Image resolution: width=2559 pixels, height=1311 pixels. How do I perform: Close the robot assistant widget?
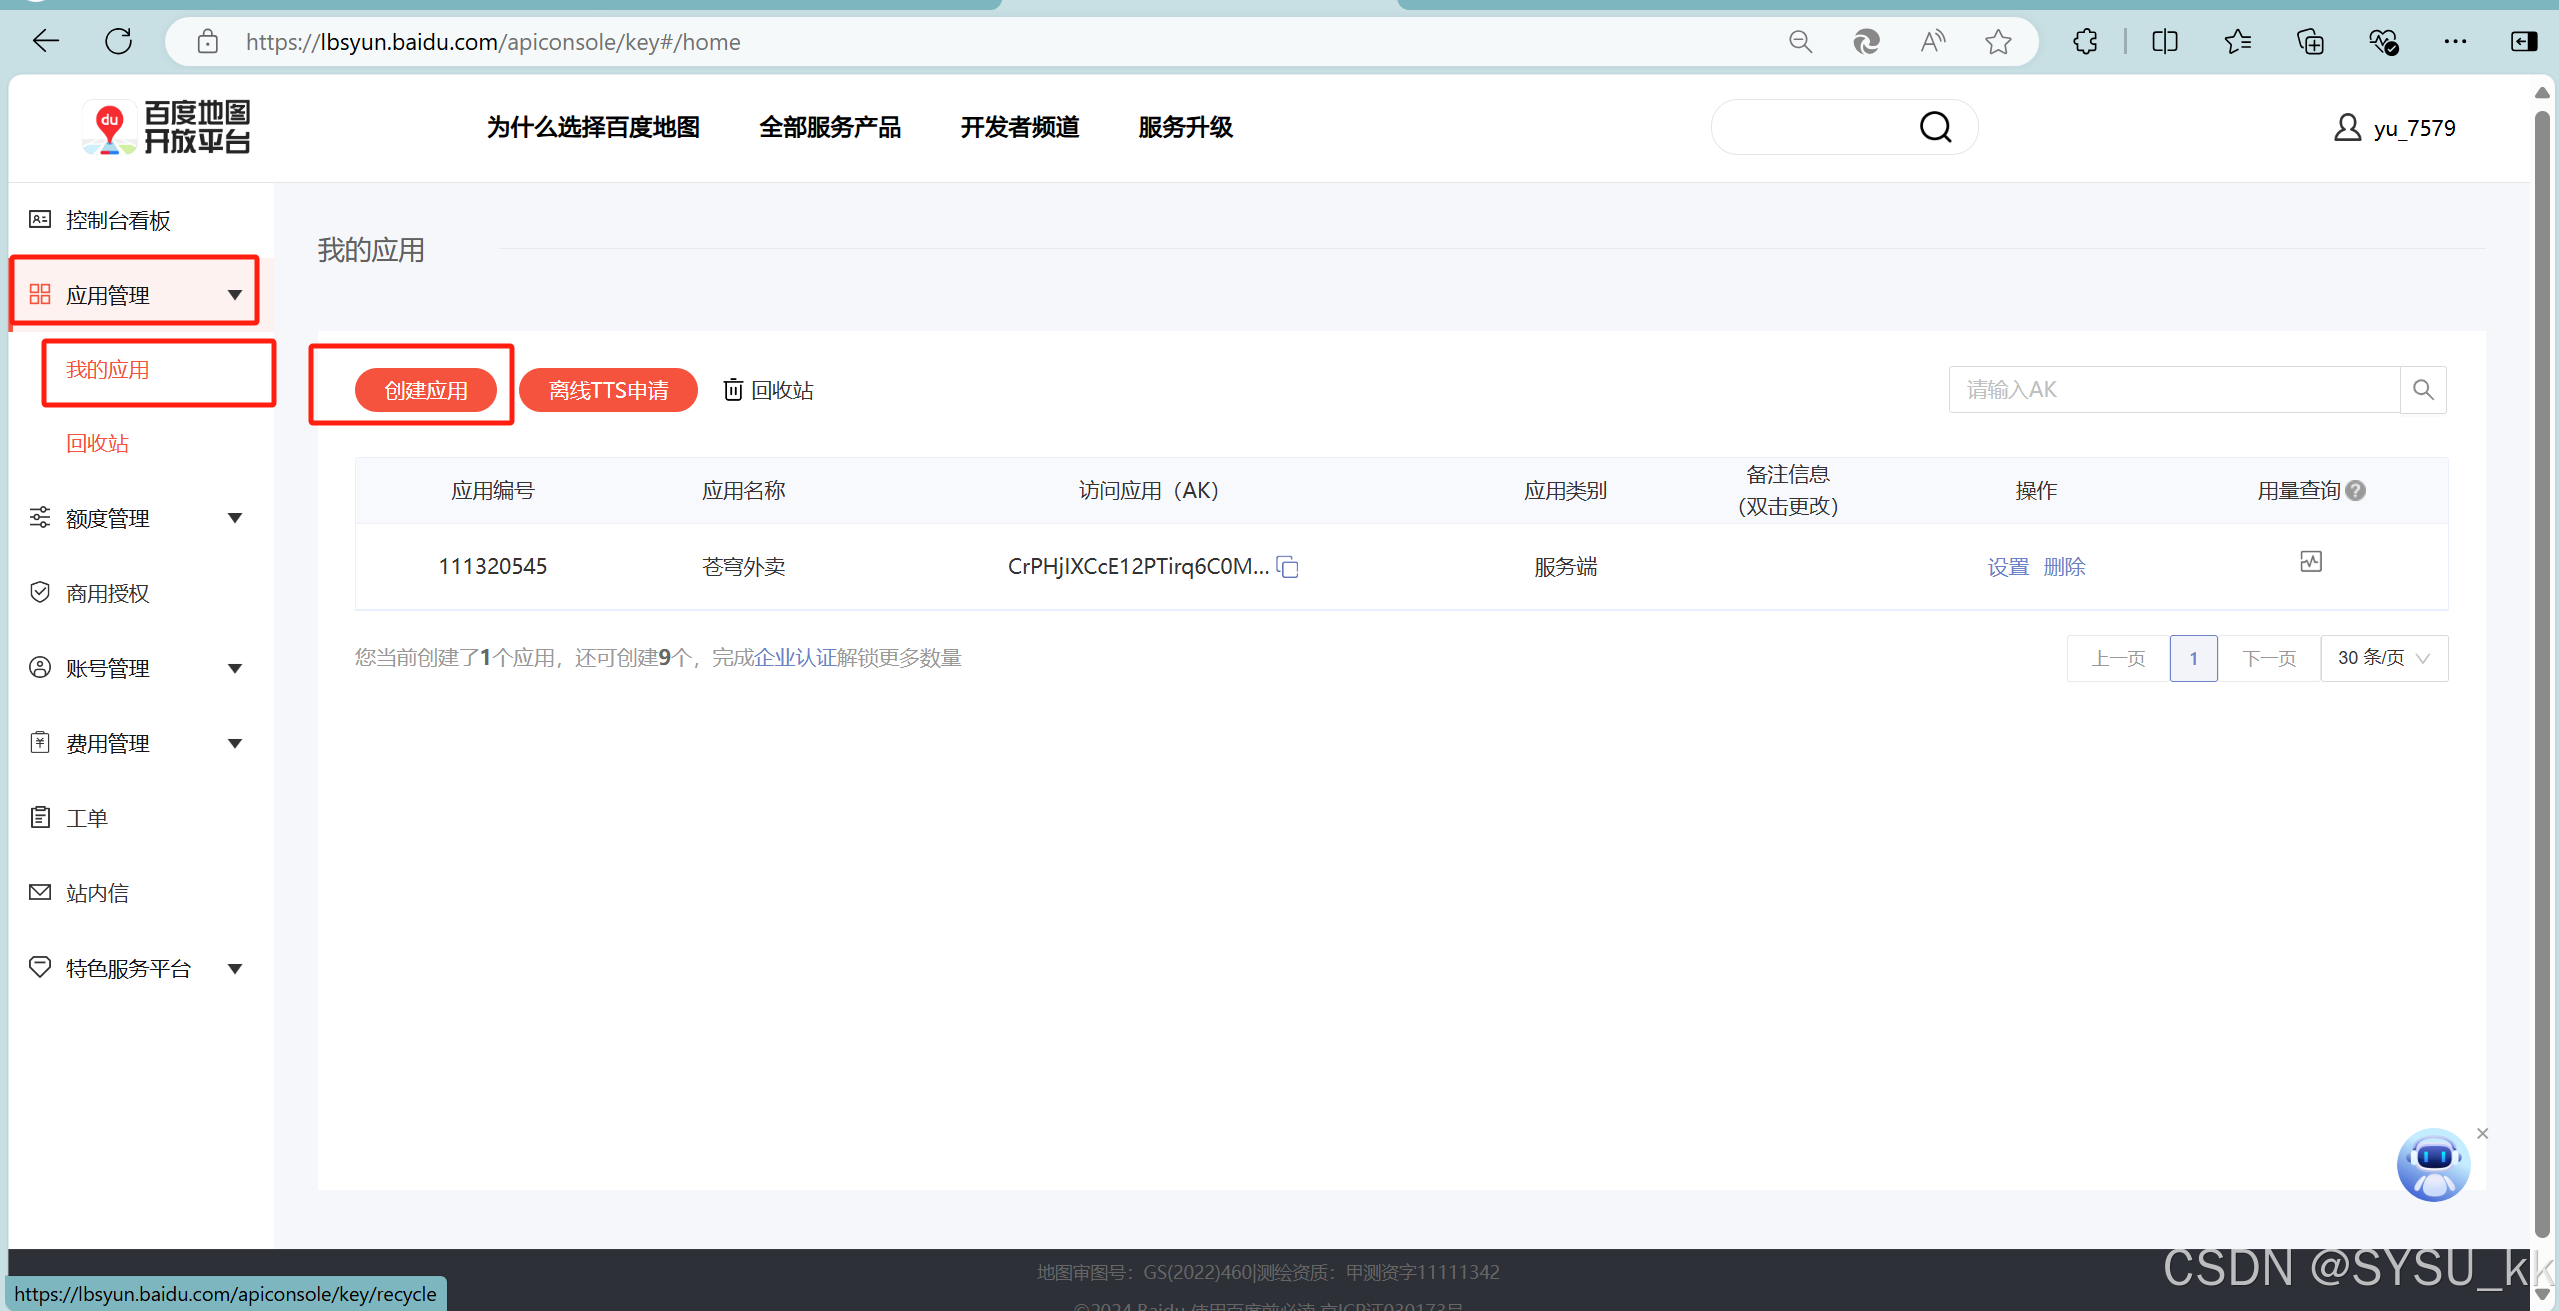click(2482, 1133)
